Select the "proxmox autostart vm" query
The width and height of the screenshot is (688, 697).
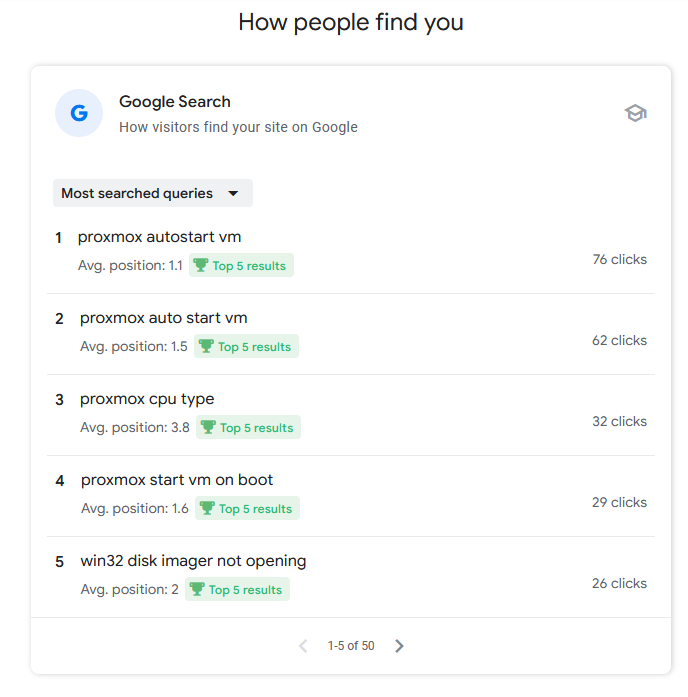[159, 237]
